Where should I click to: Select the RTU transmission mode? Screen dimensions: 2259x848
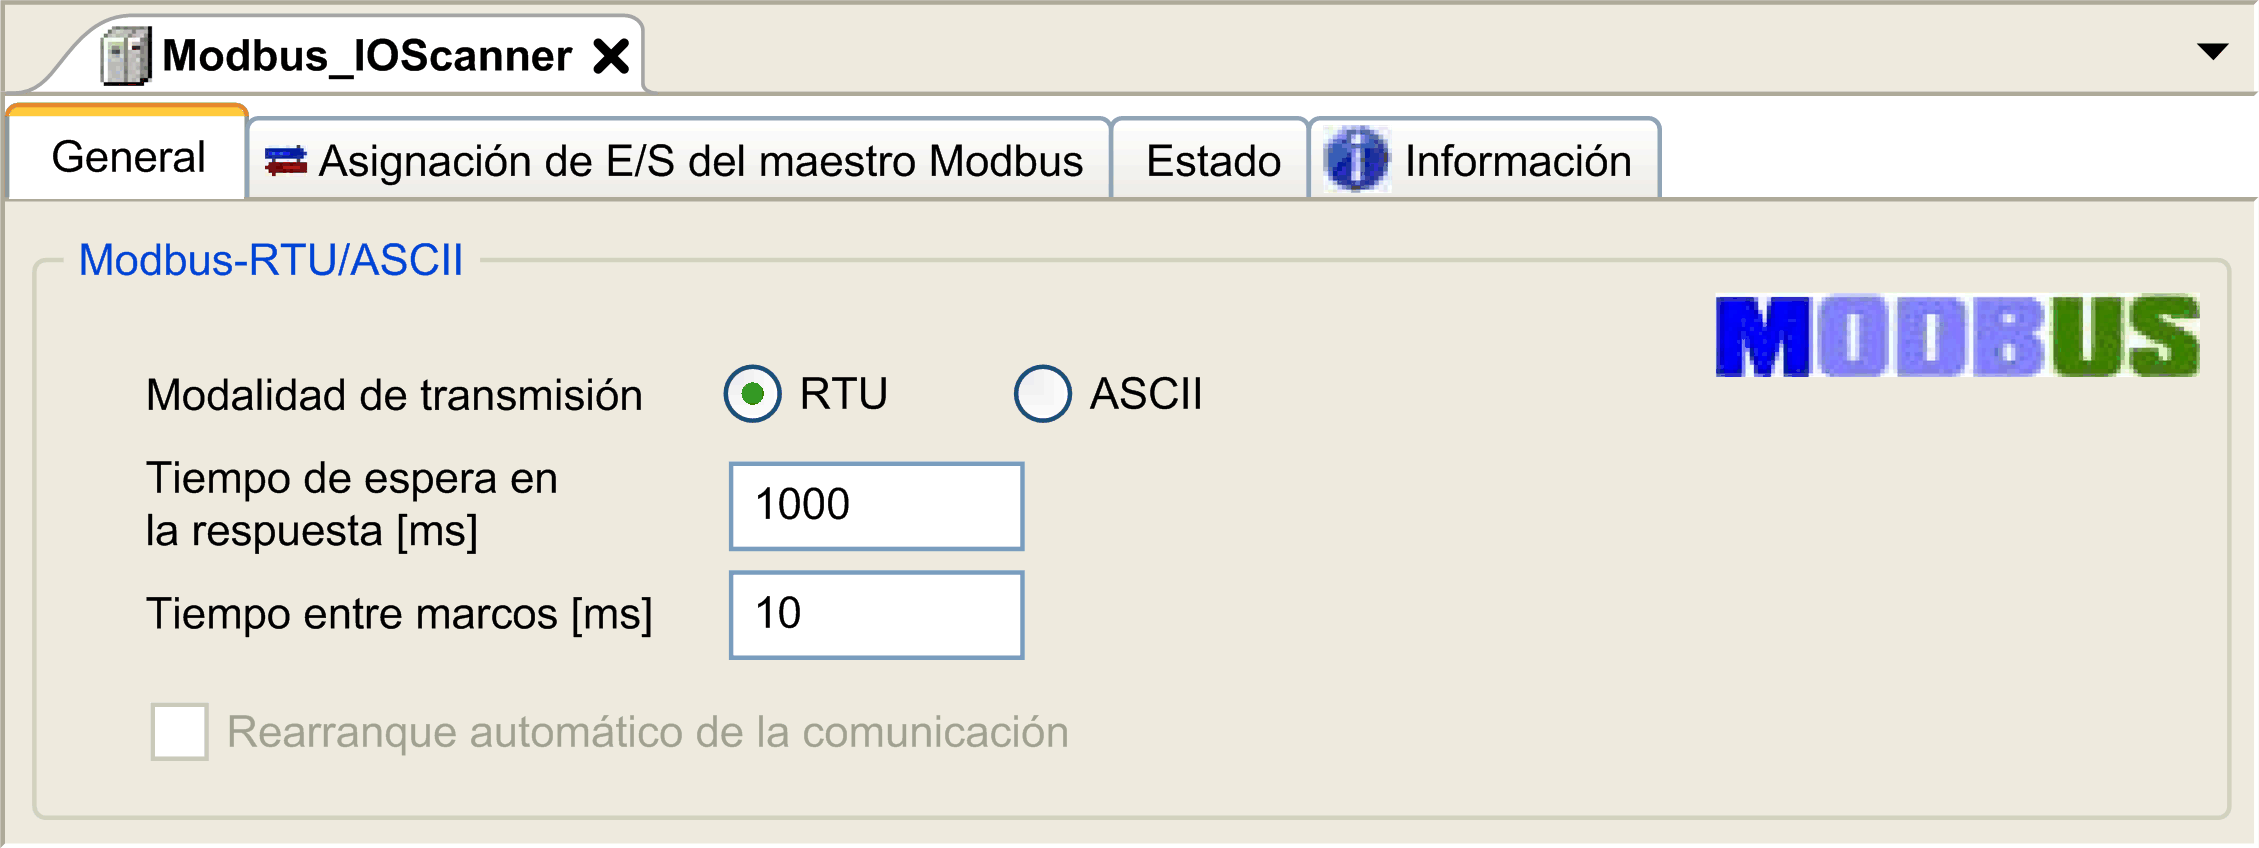tap(753, 394)
